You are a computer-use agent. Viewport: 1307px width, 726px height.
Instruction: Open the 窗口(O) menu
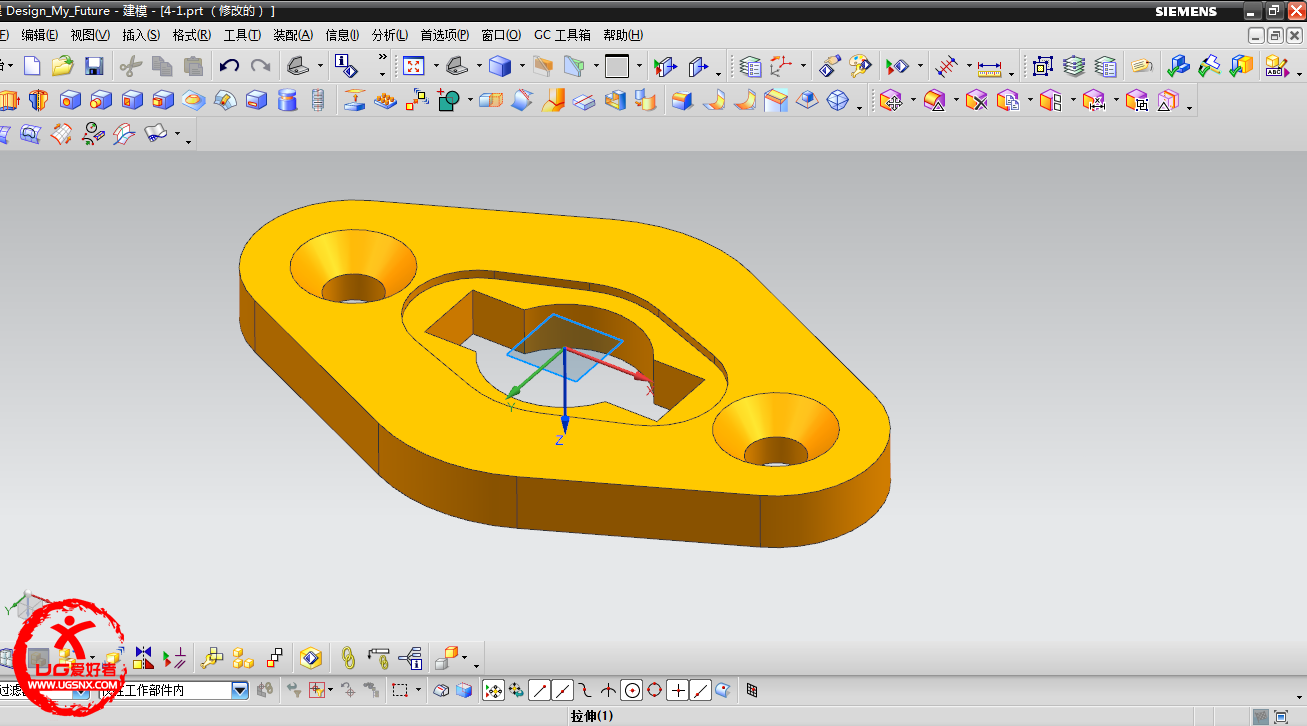[x=501, y=35]
